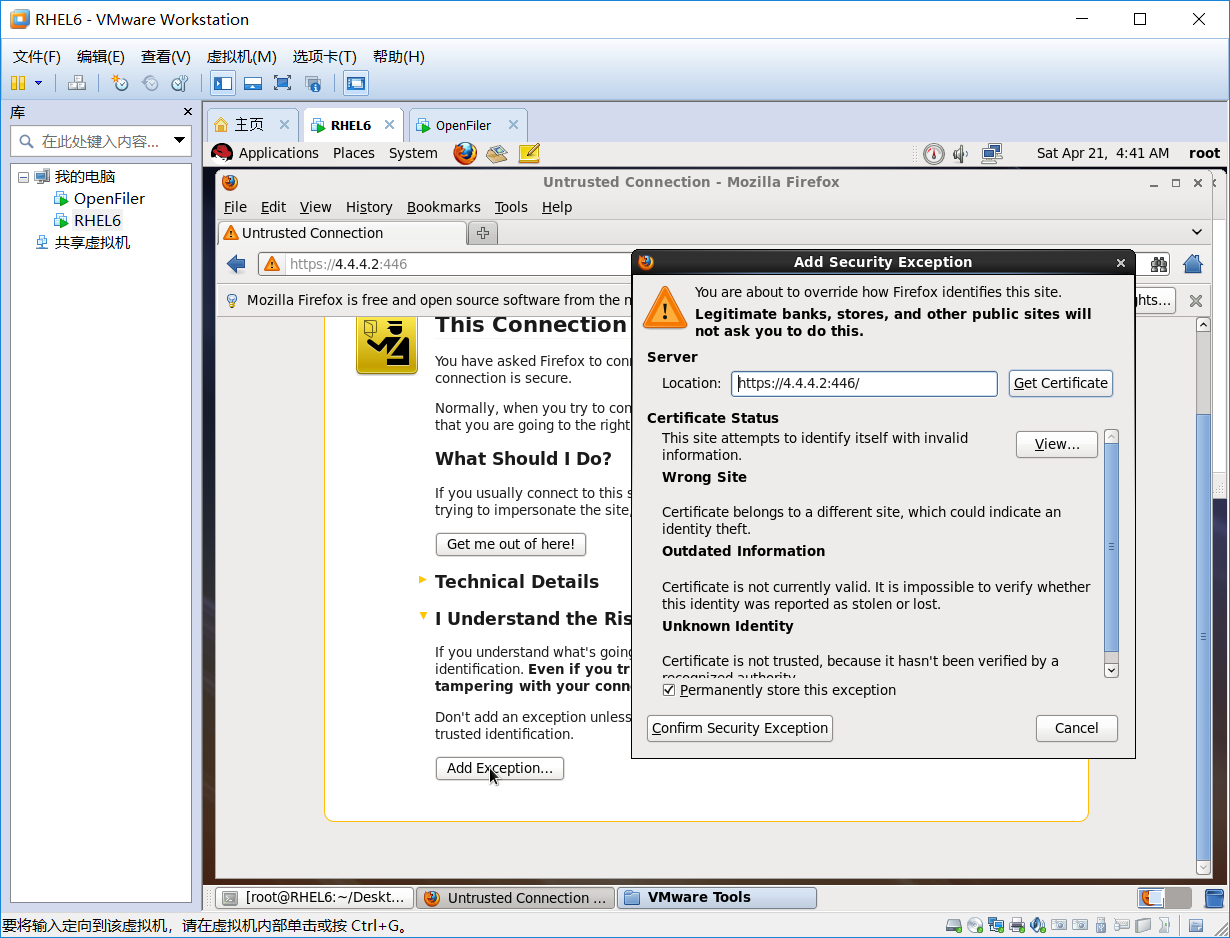The image size is (1230, 938).
Task: Click the certificate status scroll down arrow
Action: coord(1111,670)
